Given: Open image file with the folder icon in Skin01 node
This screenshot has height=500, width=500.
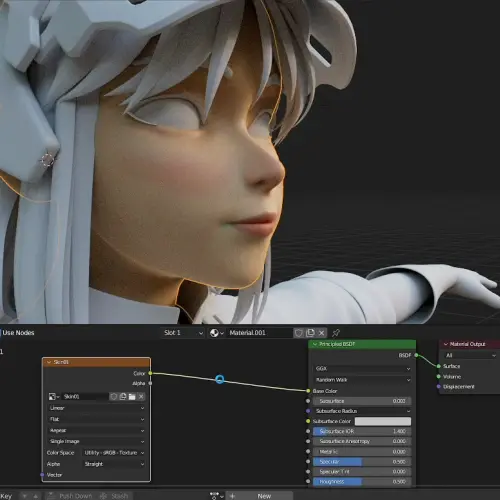Looking at the screenshot, I should pyautogui.click(x=132, y=396).
